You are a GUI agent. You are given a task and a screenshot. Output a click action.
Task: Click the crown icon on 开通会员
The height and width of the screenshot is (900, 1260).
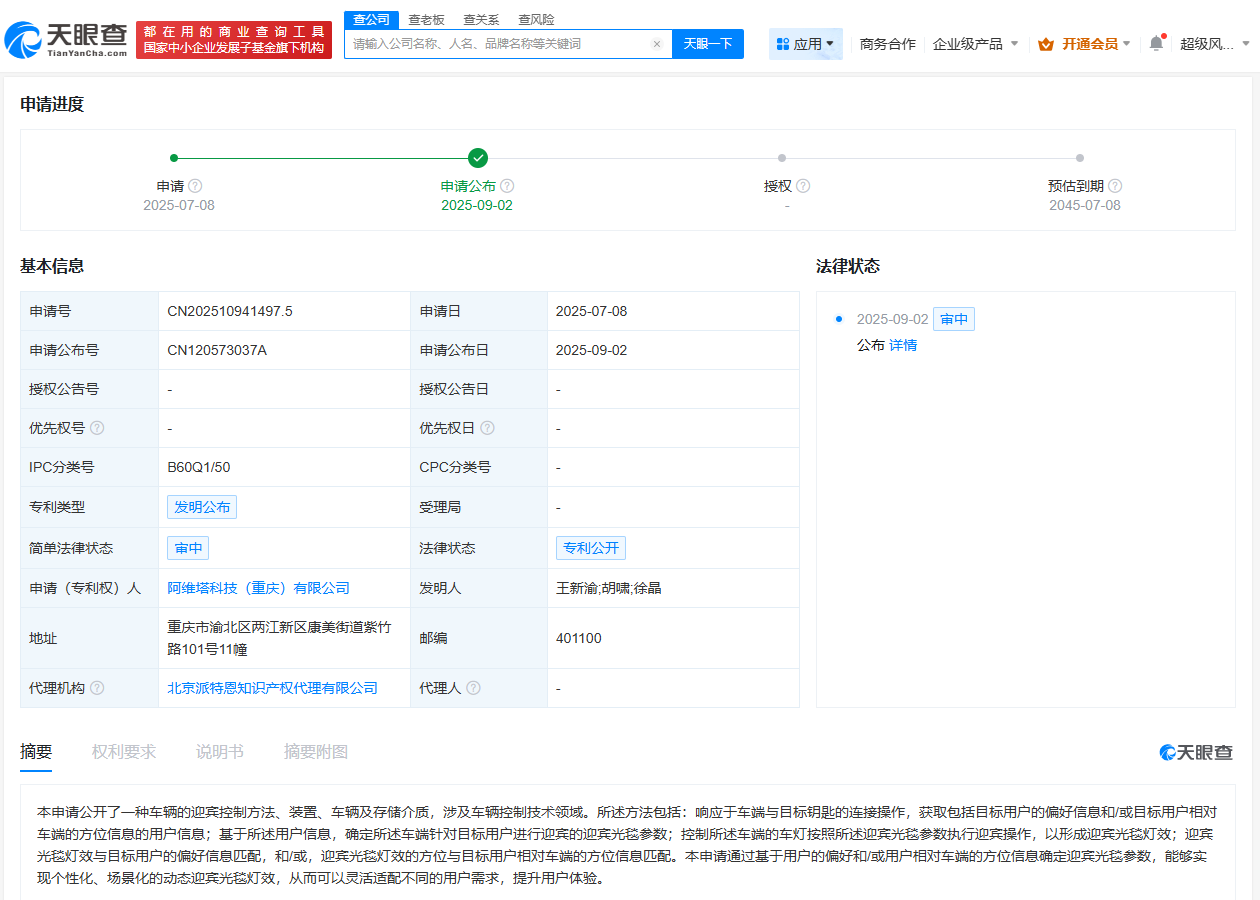[x=1046, y=44]
